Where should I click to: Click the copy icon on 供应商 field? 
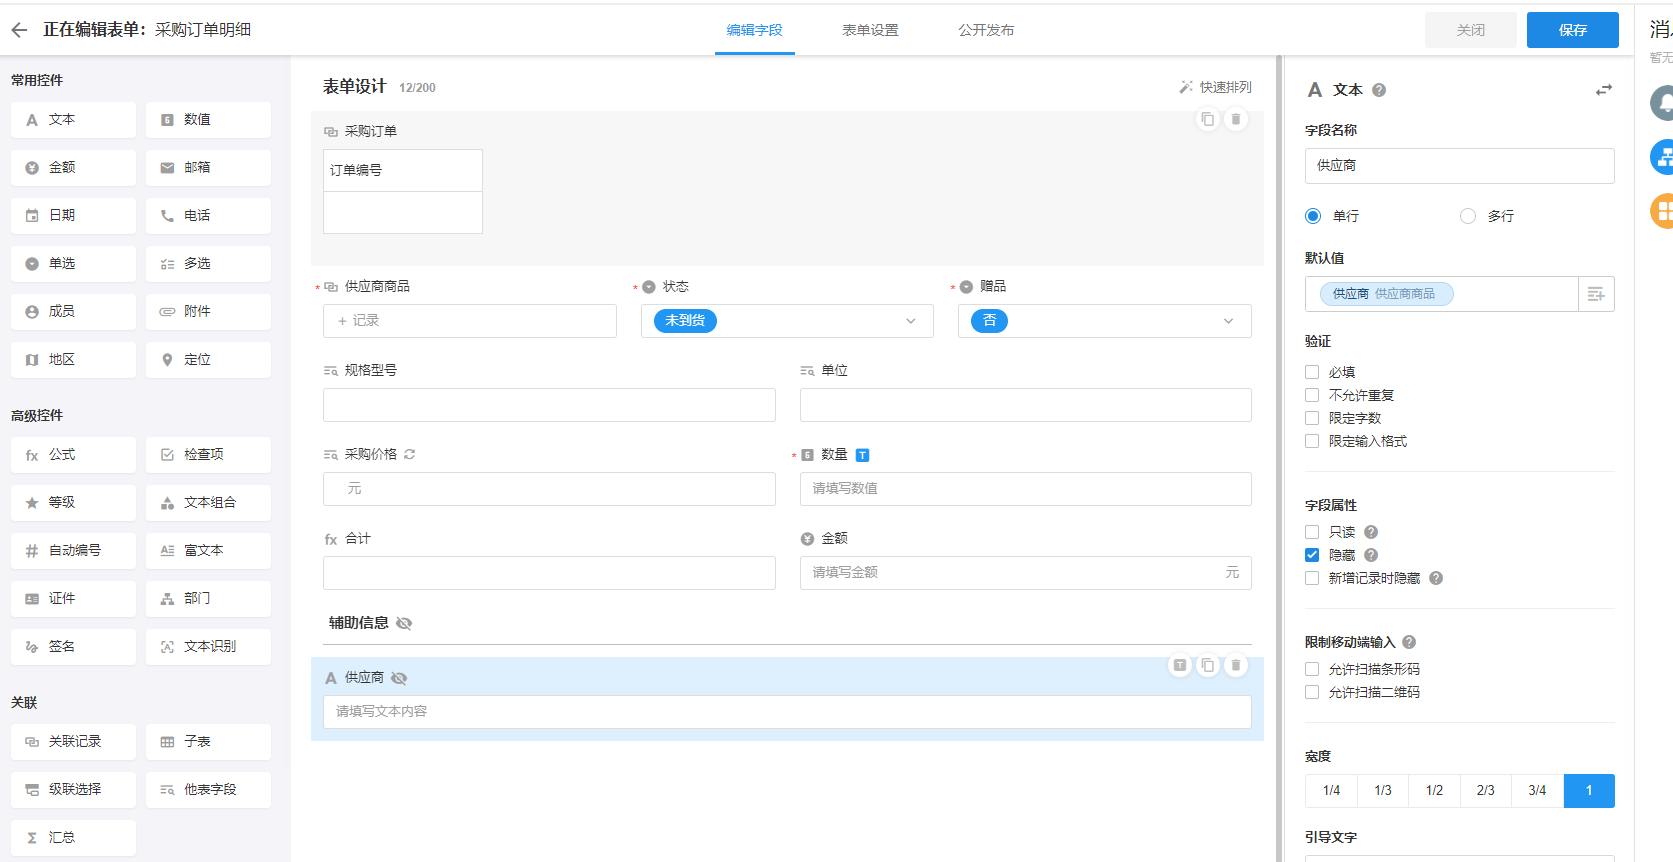coord(1208,665)
